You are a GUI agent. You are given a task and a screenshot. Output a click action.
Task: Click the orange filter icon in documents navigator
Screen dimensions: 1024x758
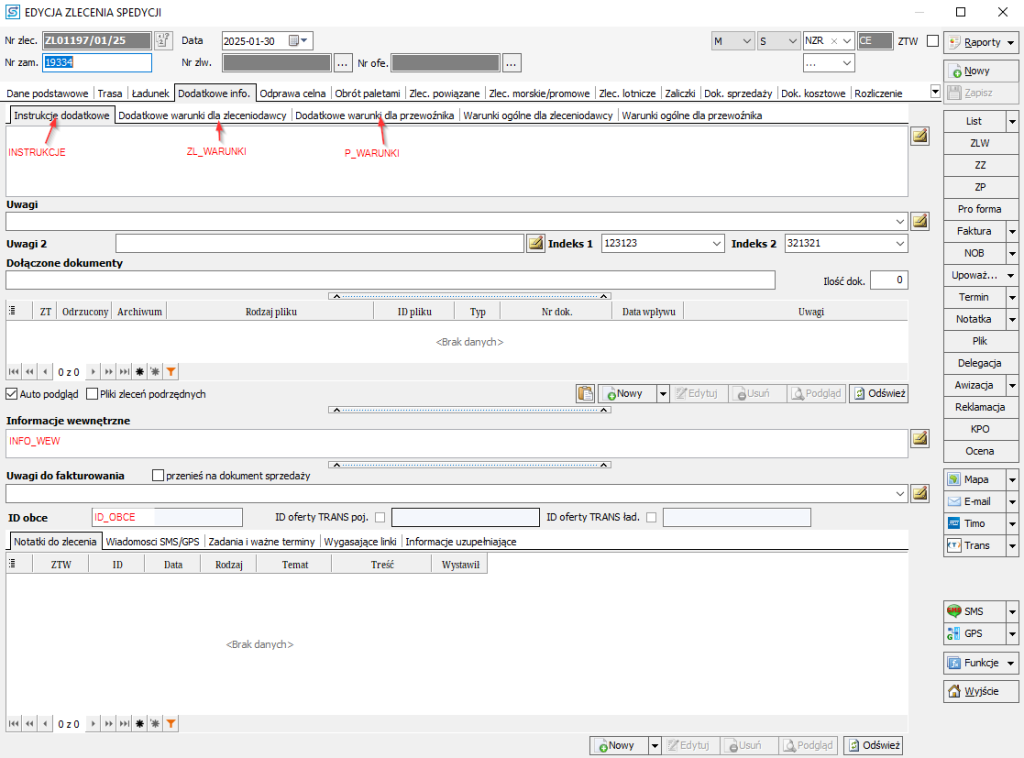(171, 372)
